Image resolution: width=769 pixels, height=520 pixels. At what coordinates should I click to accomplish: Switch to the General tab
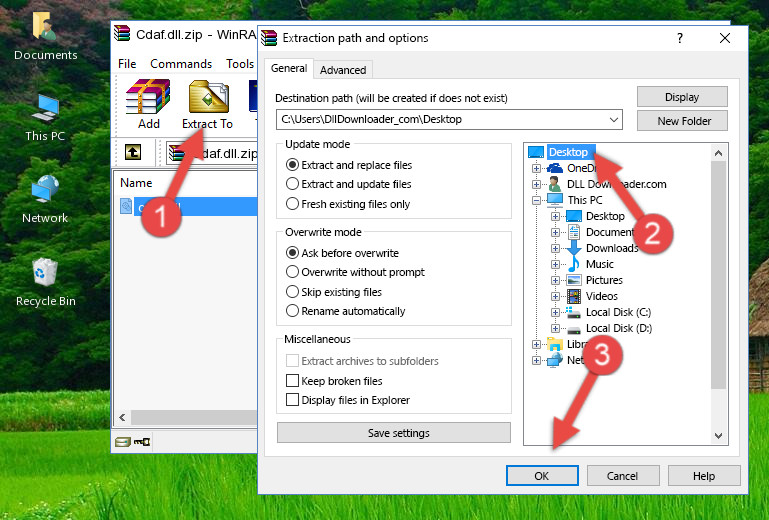click(x=289, y=68)
